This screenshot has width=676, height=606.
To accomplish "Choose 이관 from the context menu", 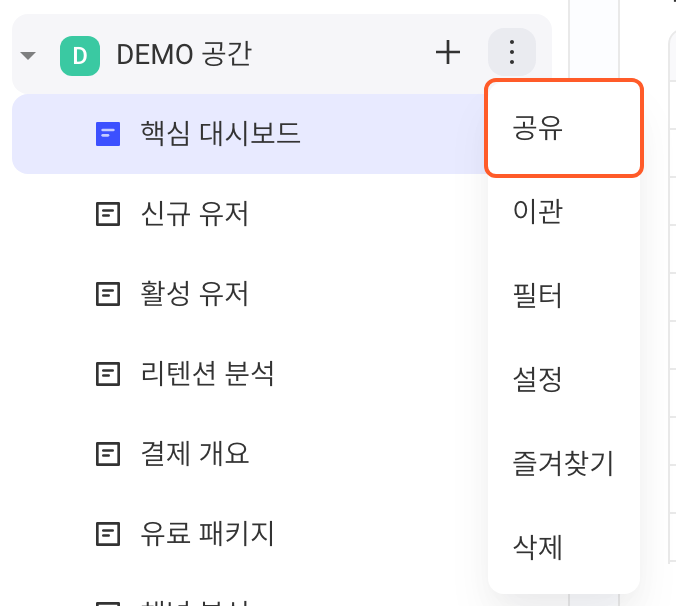I will pos(564,211).
